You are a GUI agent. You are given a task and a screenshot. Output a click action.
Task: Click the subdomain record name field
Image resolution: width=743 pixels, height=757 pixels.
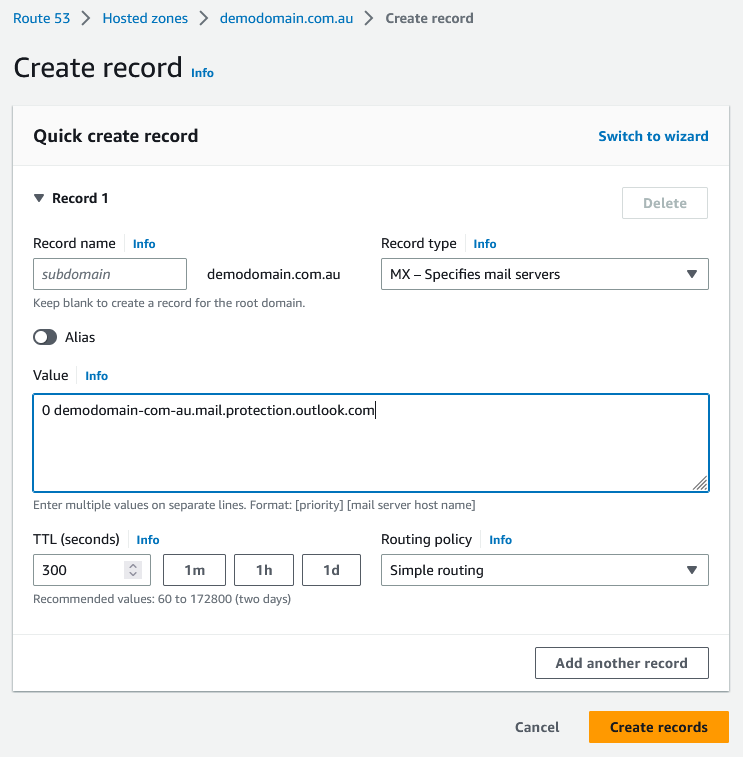110,274
